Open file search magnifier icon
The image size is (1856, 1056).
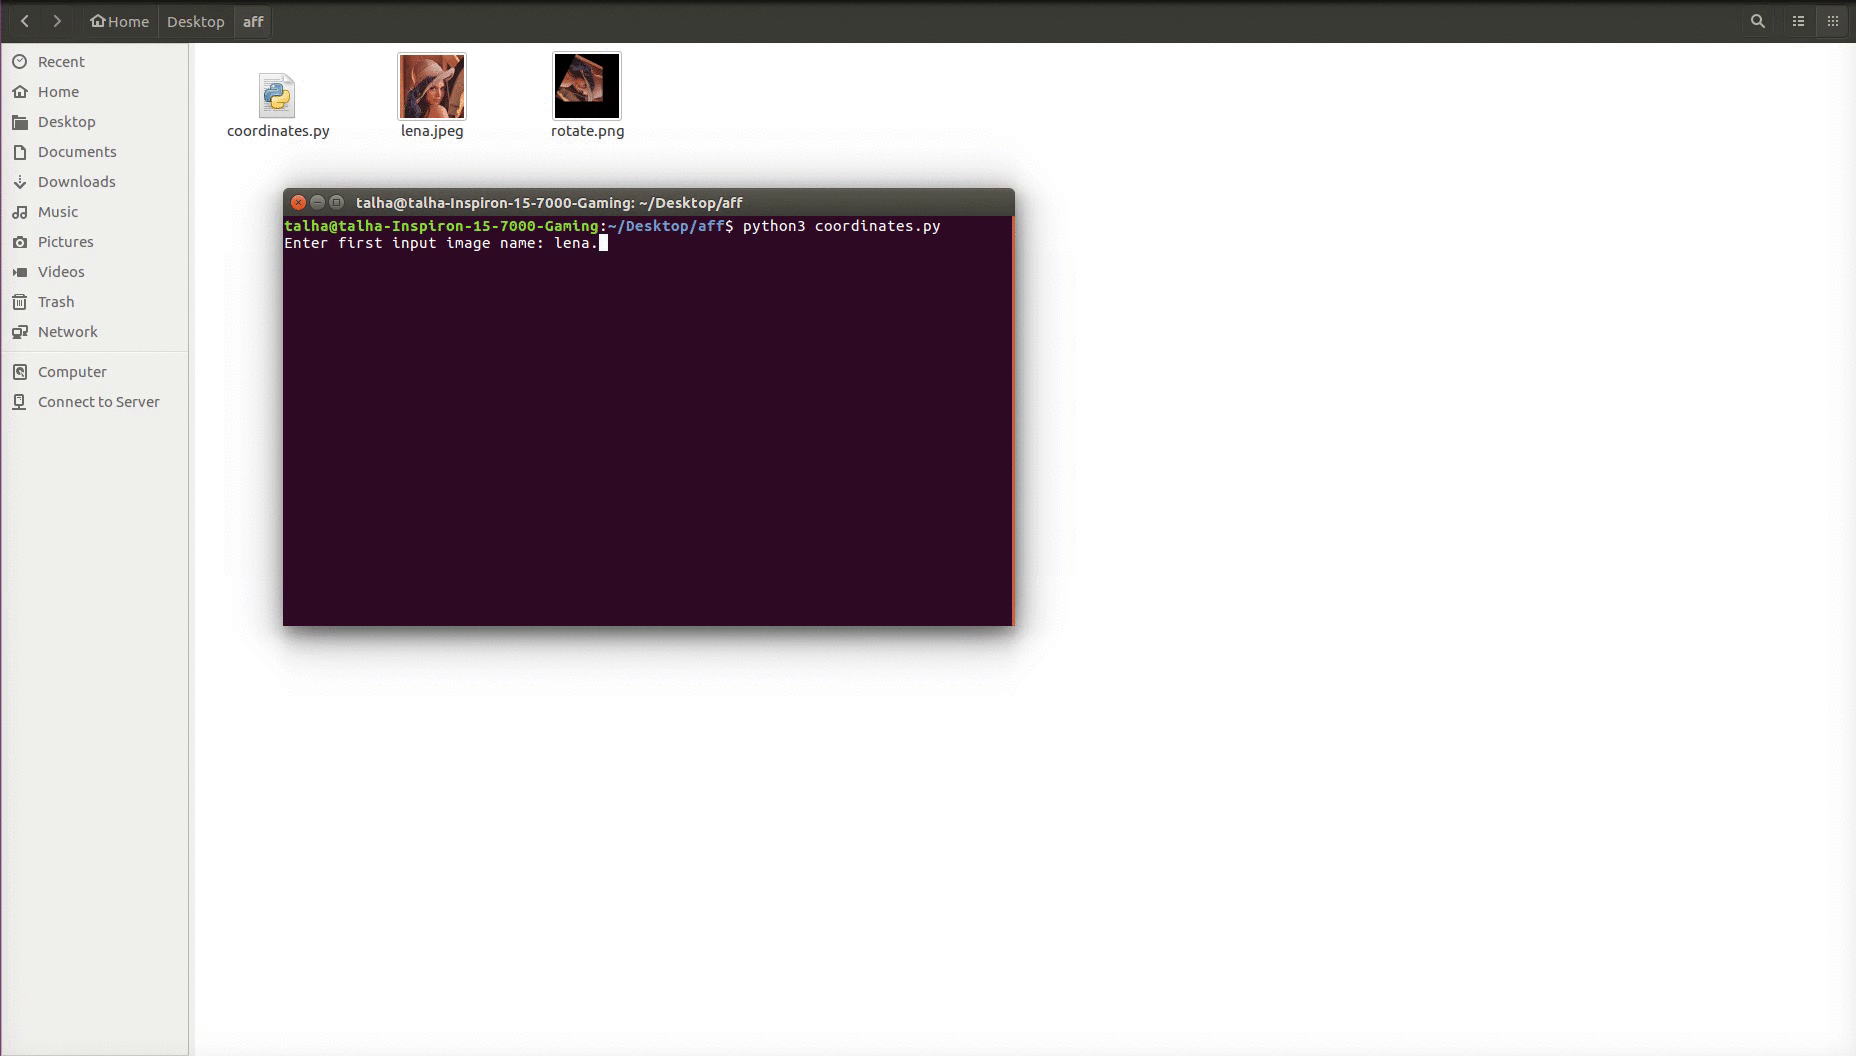(x=1757, y=21)
